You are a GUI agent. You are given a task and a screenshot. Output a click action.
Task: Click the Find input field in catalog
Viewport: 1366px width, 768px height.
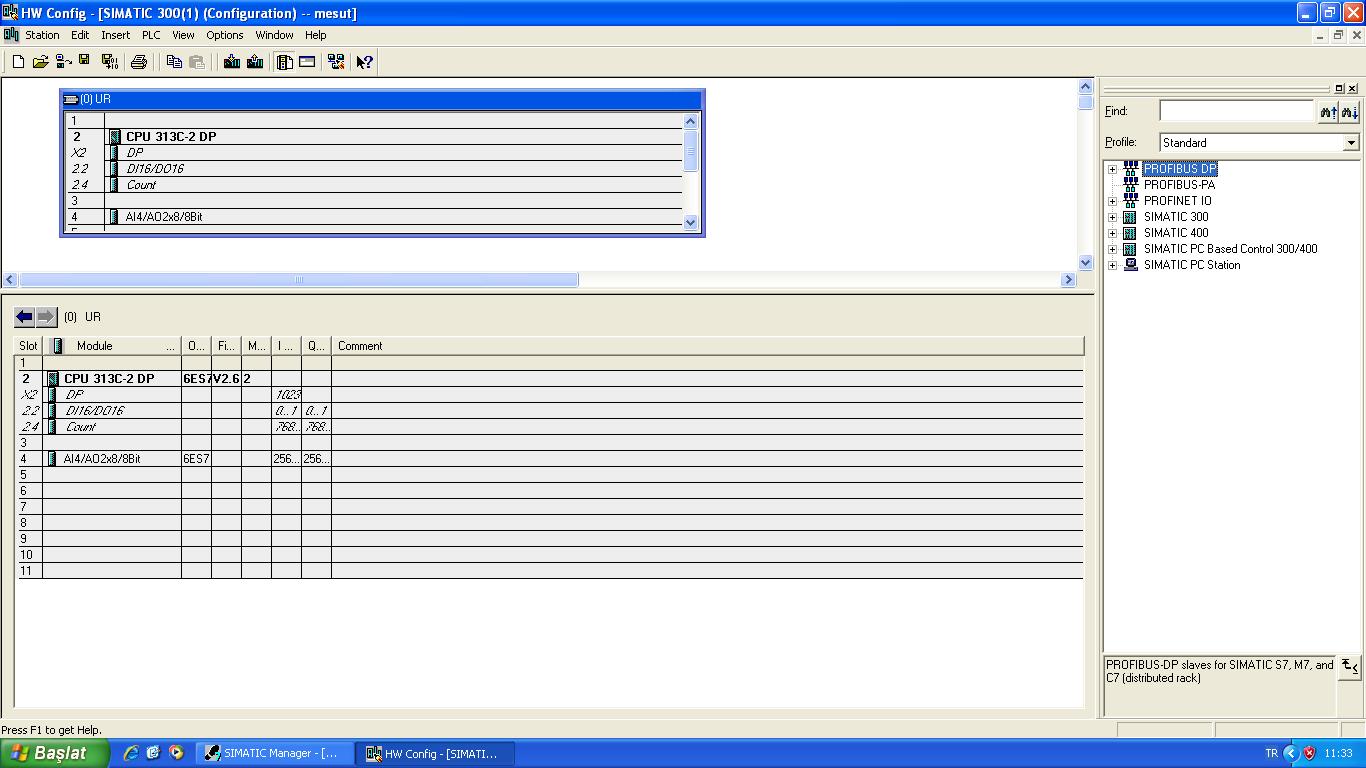point(1236,111)
